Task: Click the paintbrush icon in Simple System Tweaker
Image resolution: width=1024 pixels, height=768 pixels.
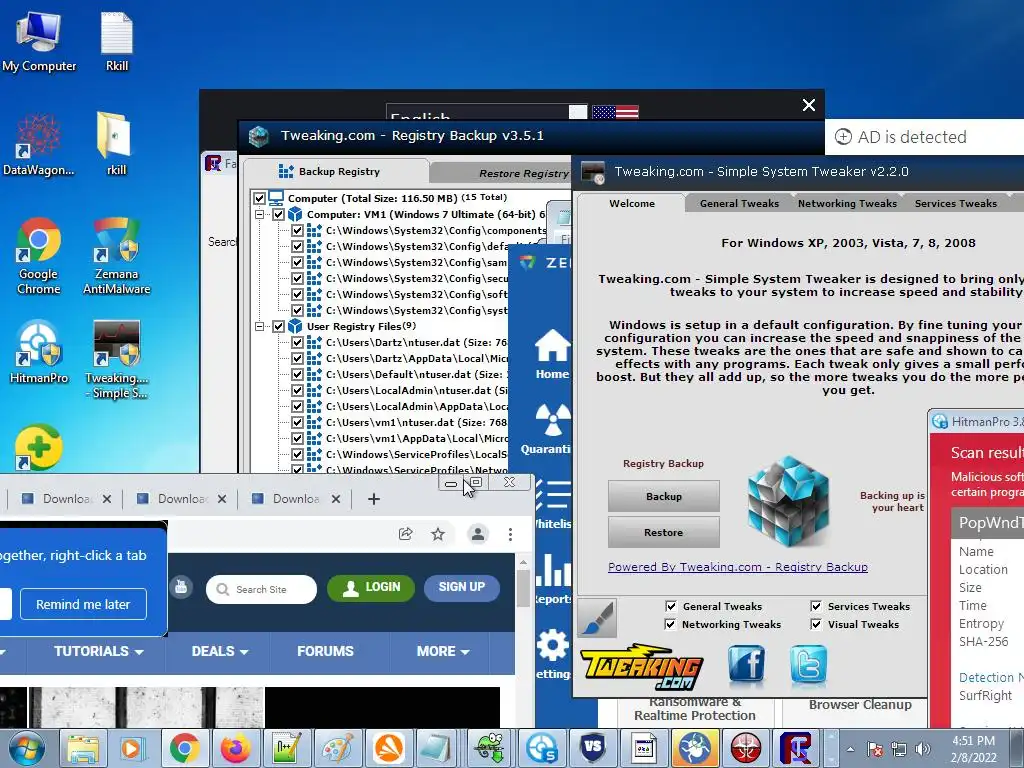Action: 597,618
